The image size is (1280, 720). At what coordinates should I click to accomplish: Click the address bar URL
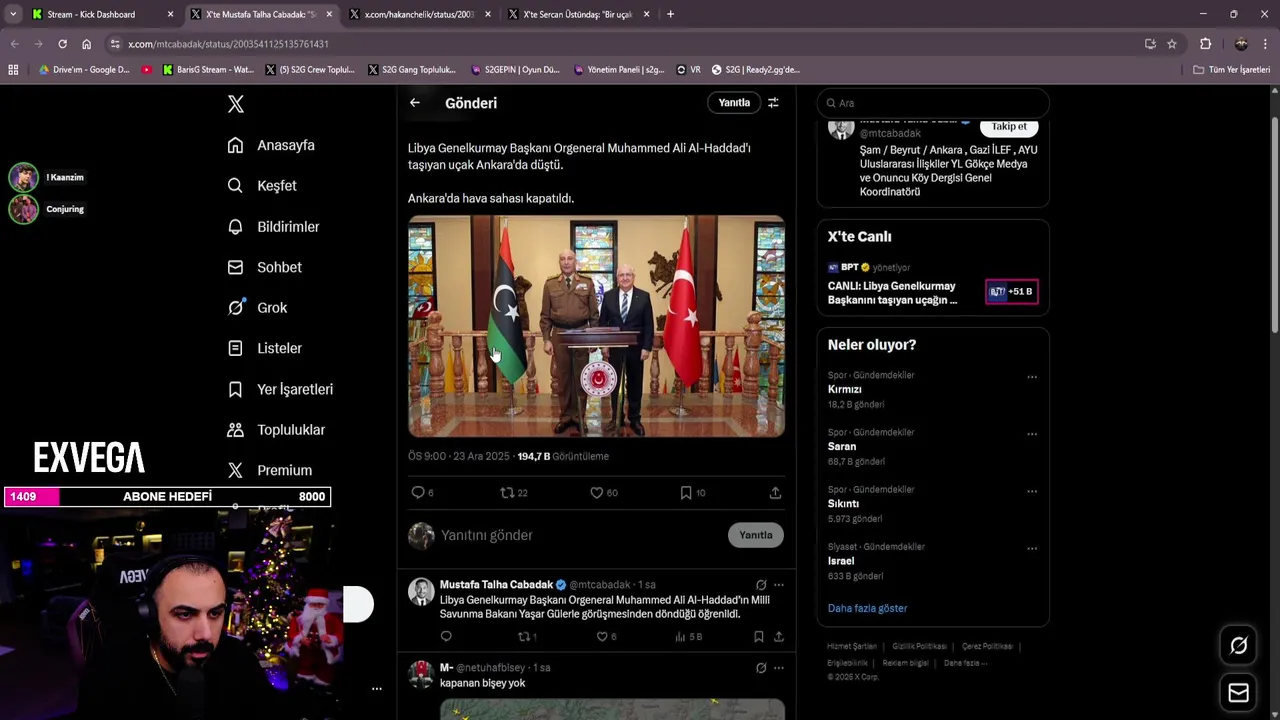point(229,44)
